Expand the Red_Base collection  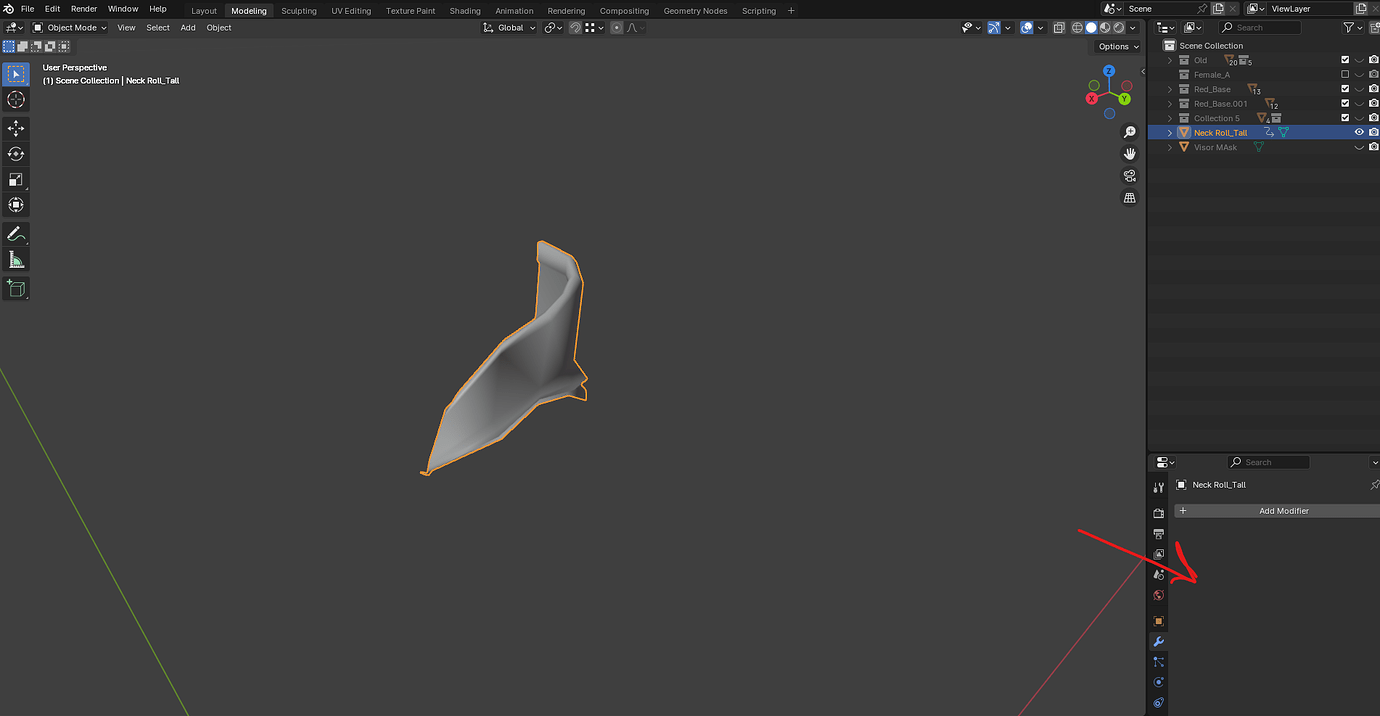pyautogui.click(x=1170, y=89)
